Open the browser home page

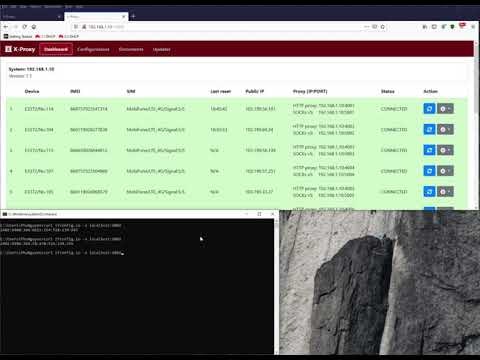tap(34, 27)
